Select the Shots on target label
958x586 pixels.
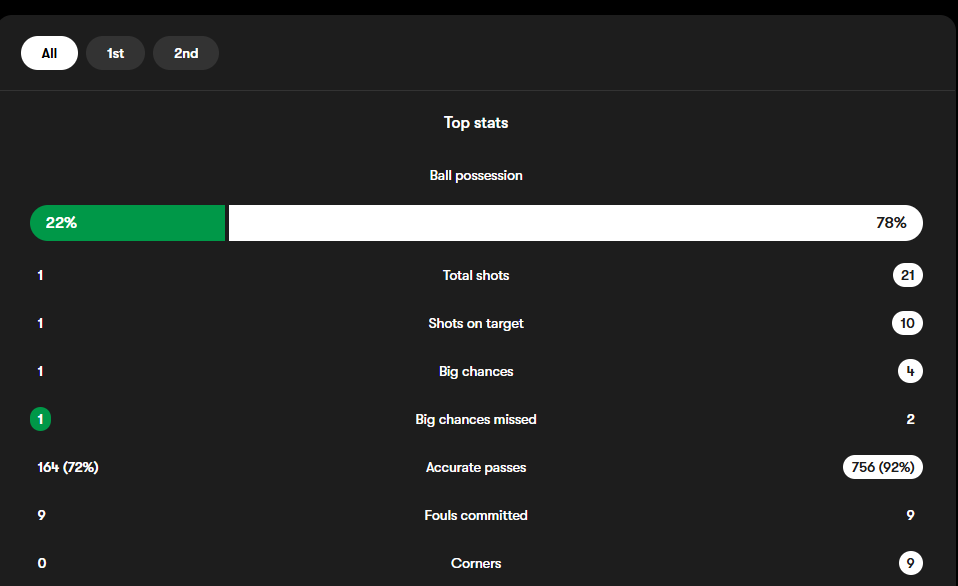point(476,323)
